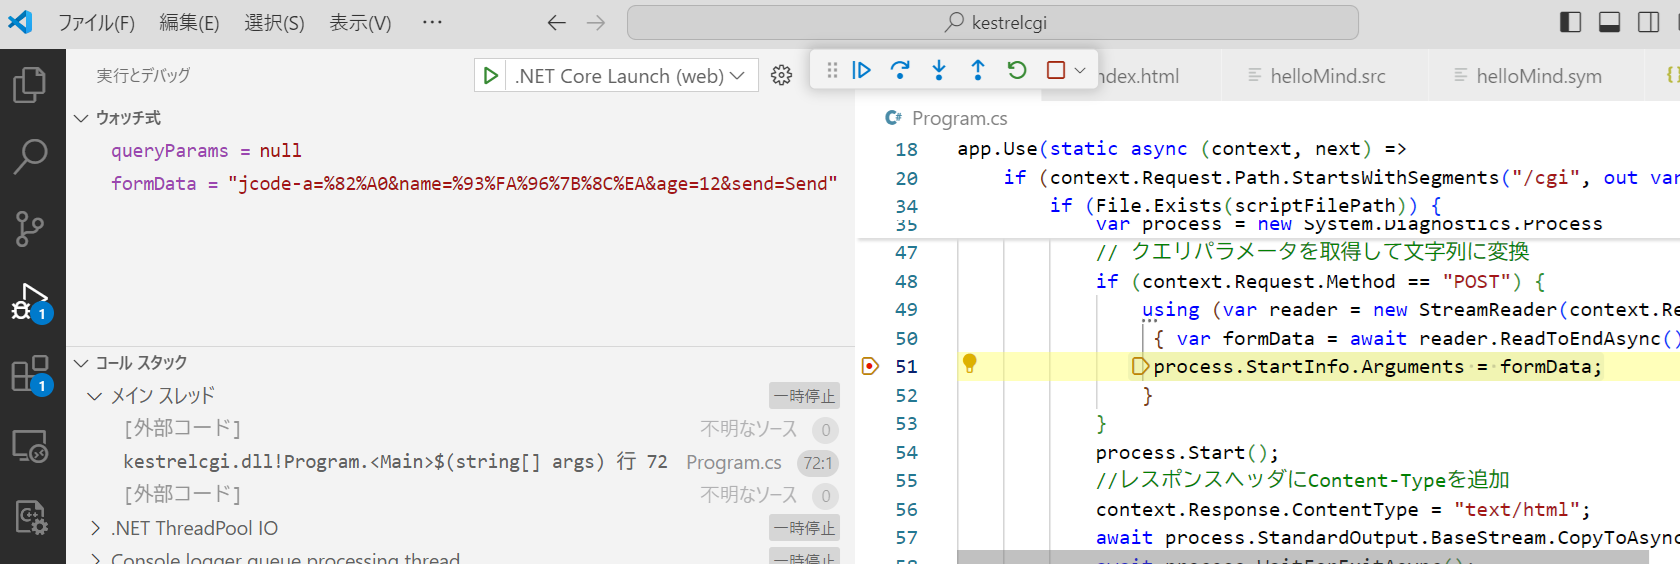Click the process.Start(); code on line 54
Image resolution: width=1680 pixels, height=564 pixels.
click(1187, 452)
